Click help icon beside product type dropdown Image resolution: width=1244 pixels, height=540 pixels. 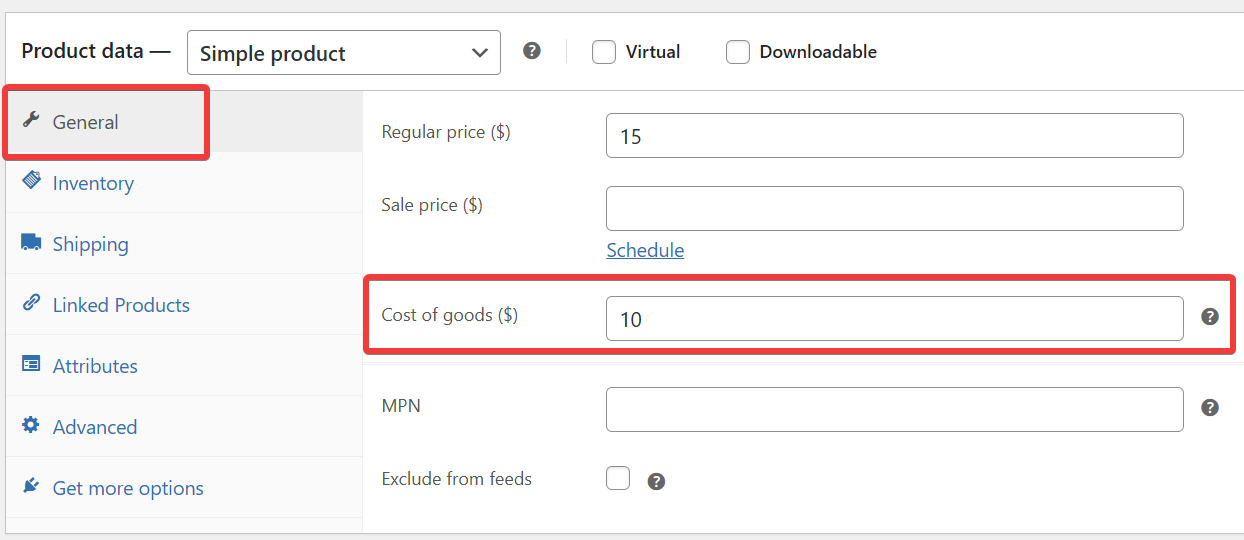point(532,51)
